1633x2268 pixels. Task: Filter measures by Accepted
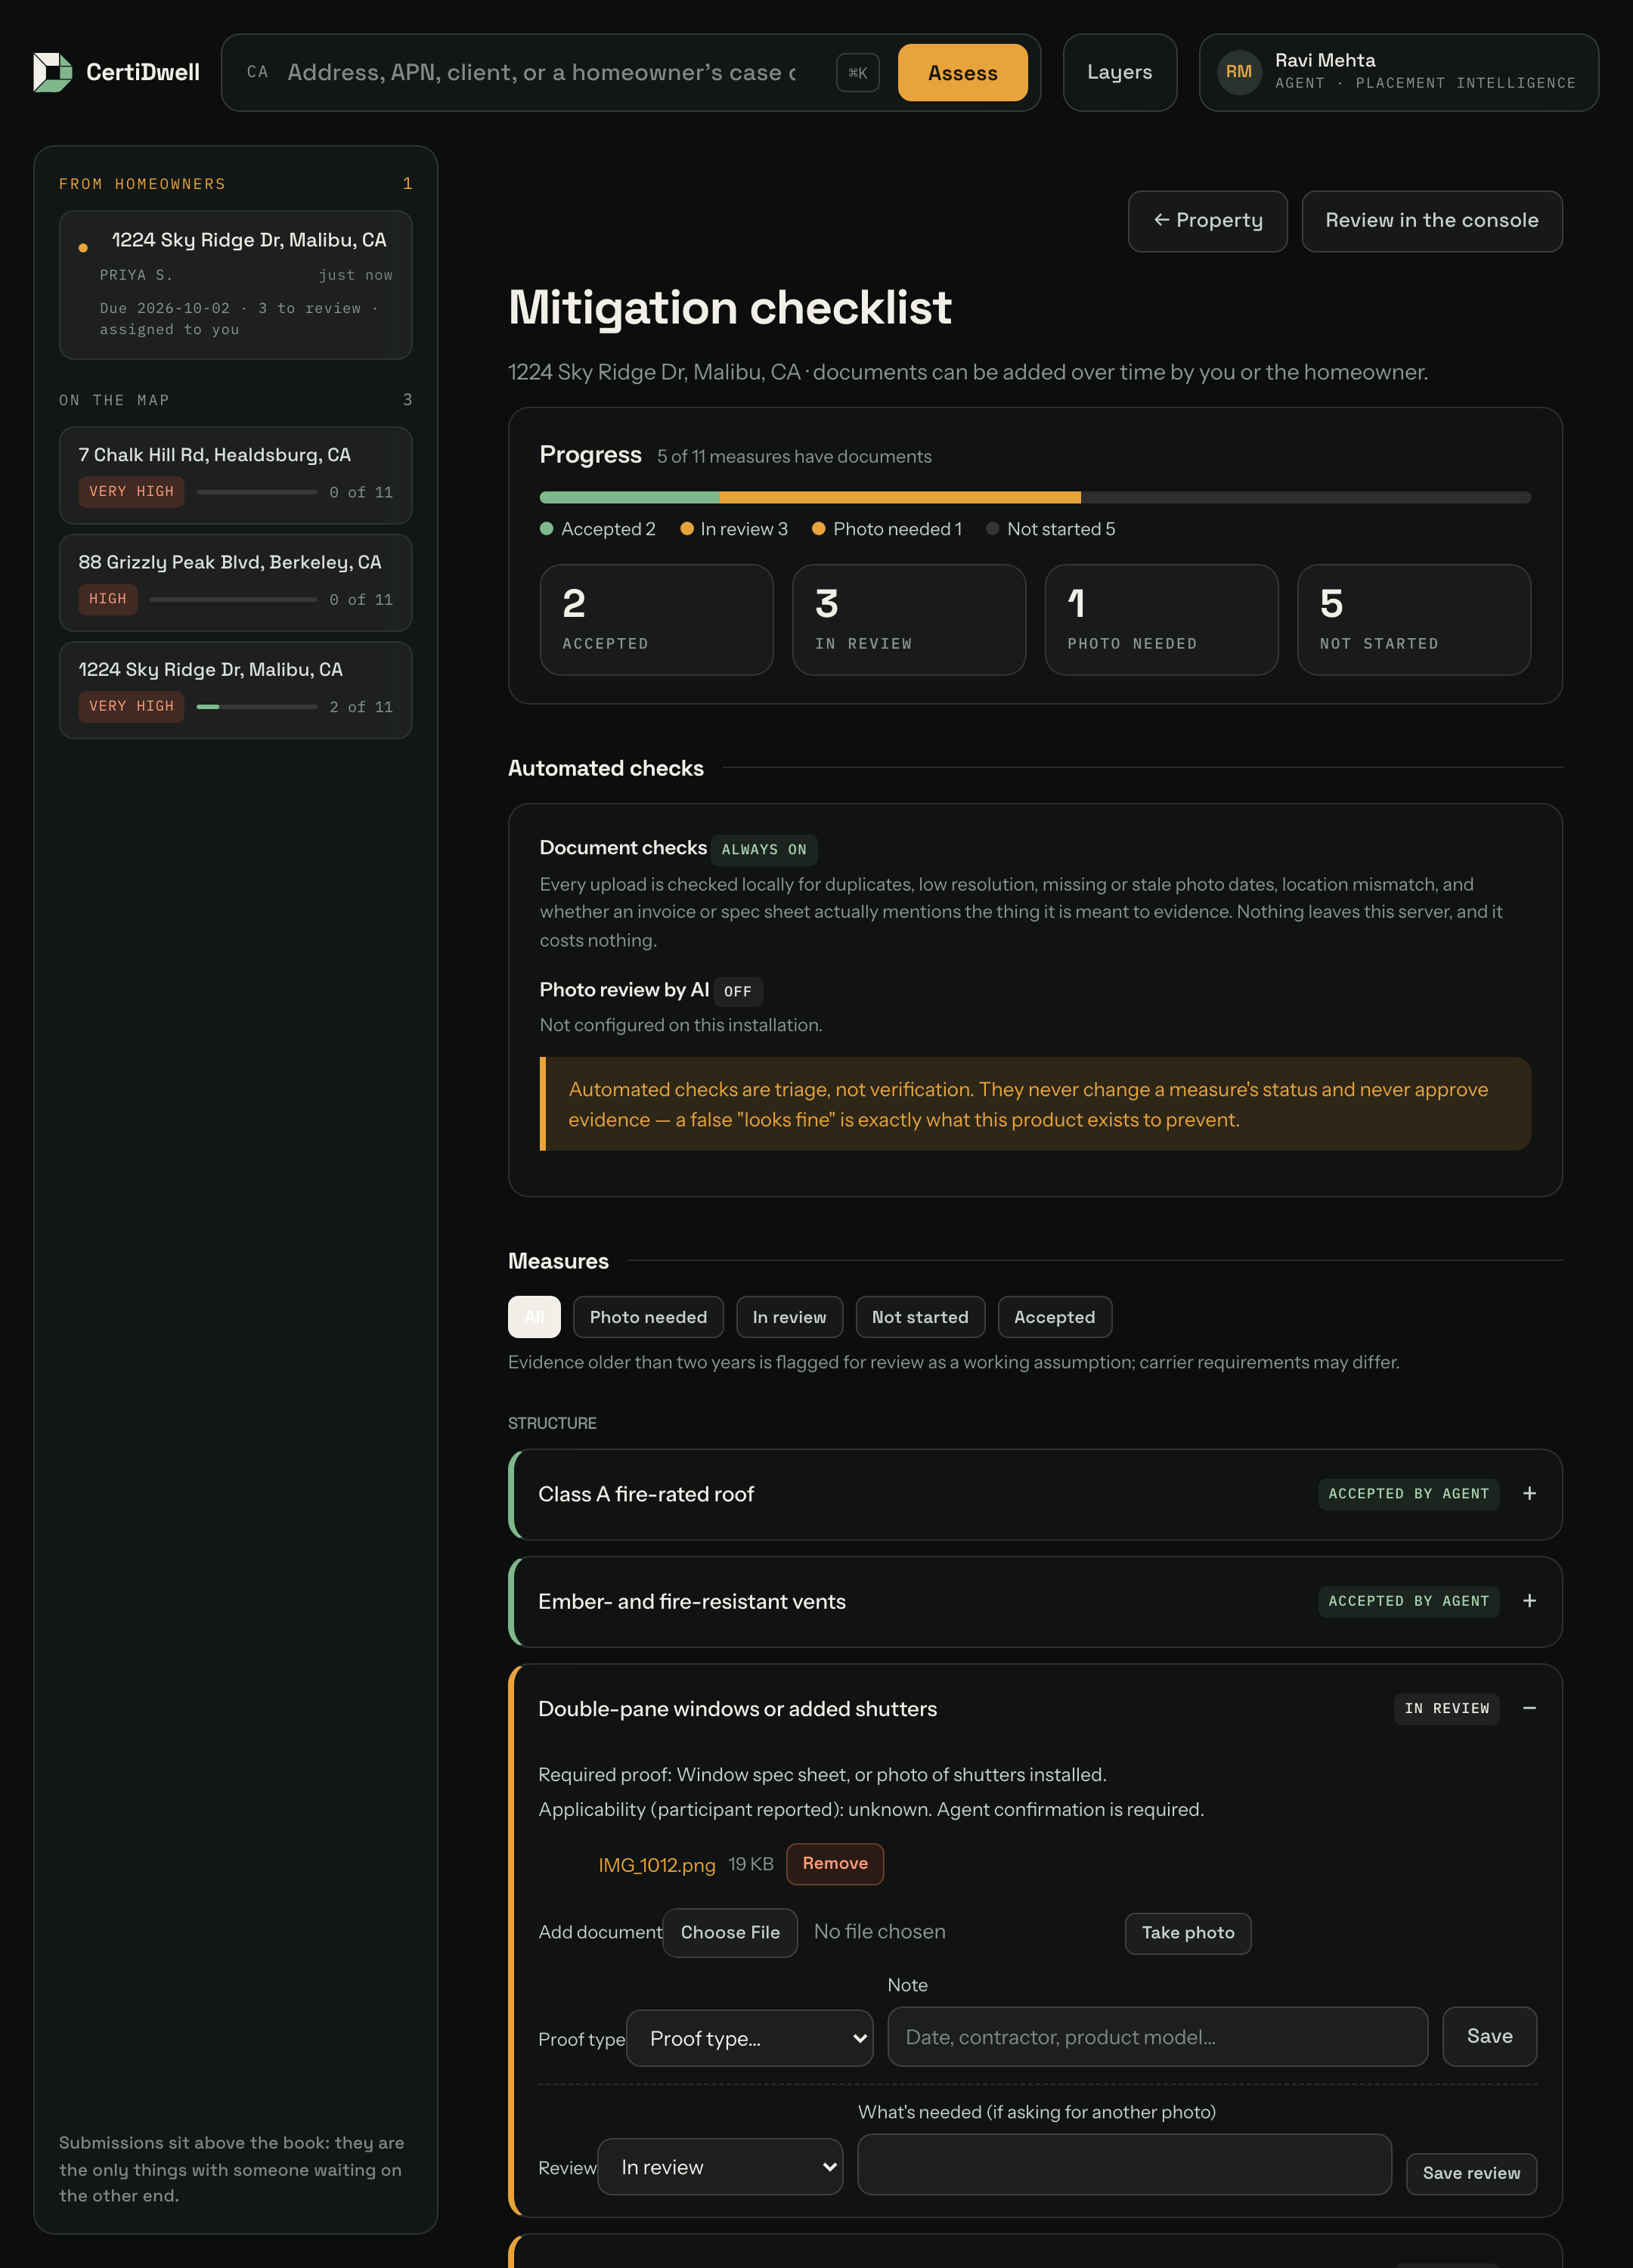(x=1054, y=1317)
